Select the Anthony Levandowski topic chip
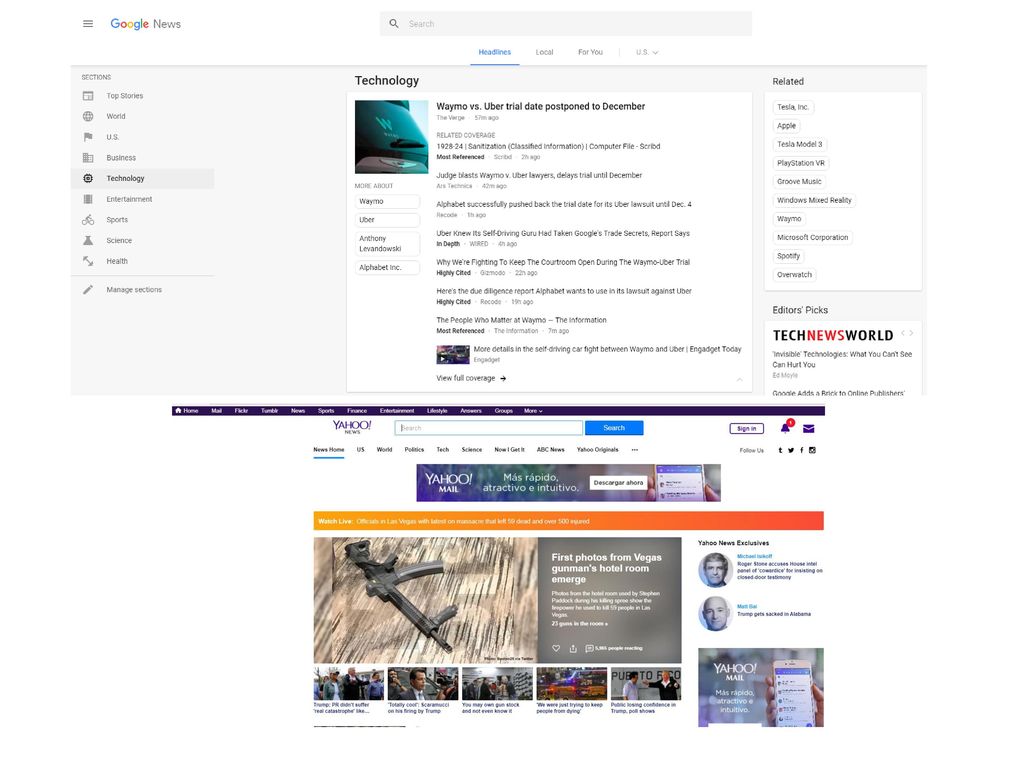Screen dimensions: 1024x768 [387, 244]
